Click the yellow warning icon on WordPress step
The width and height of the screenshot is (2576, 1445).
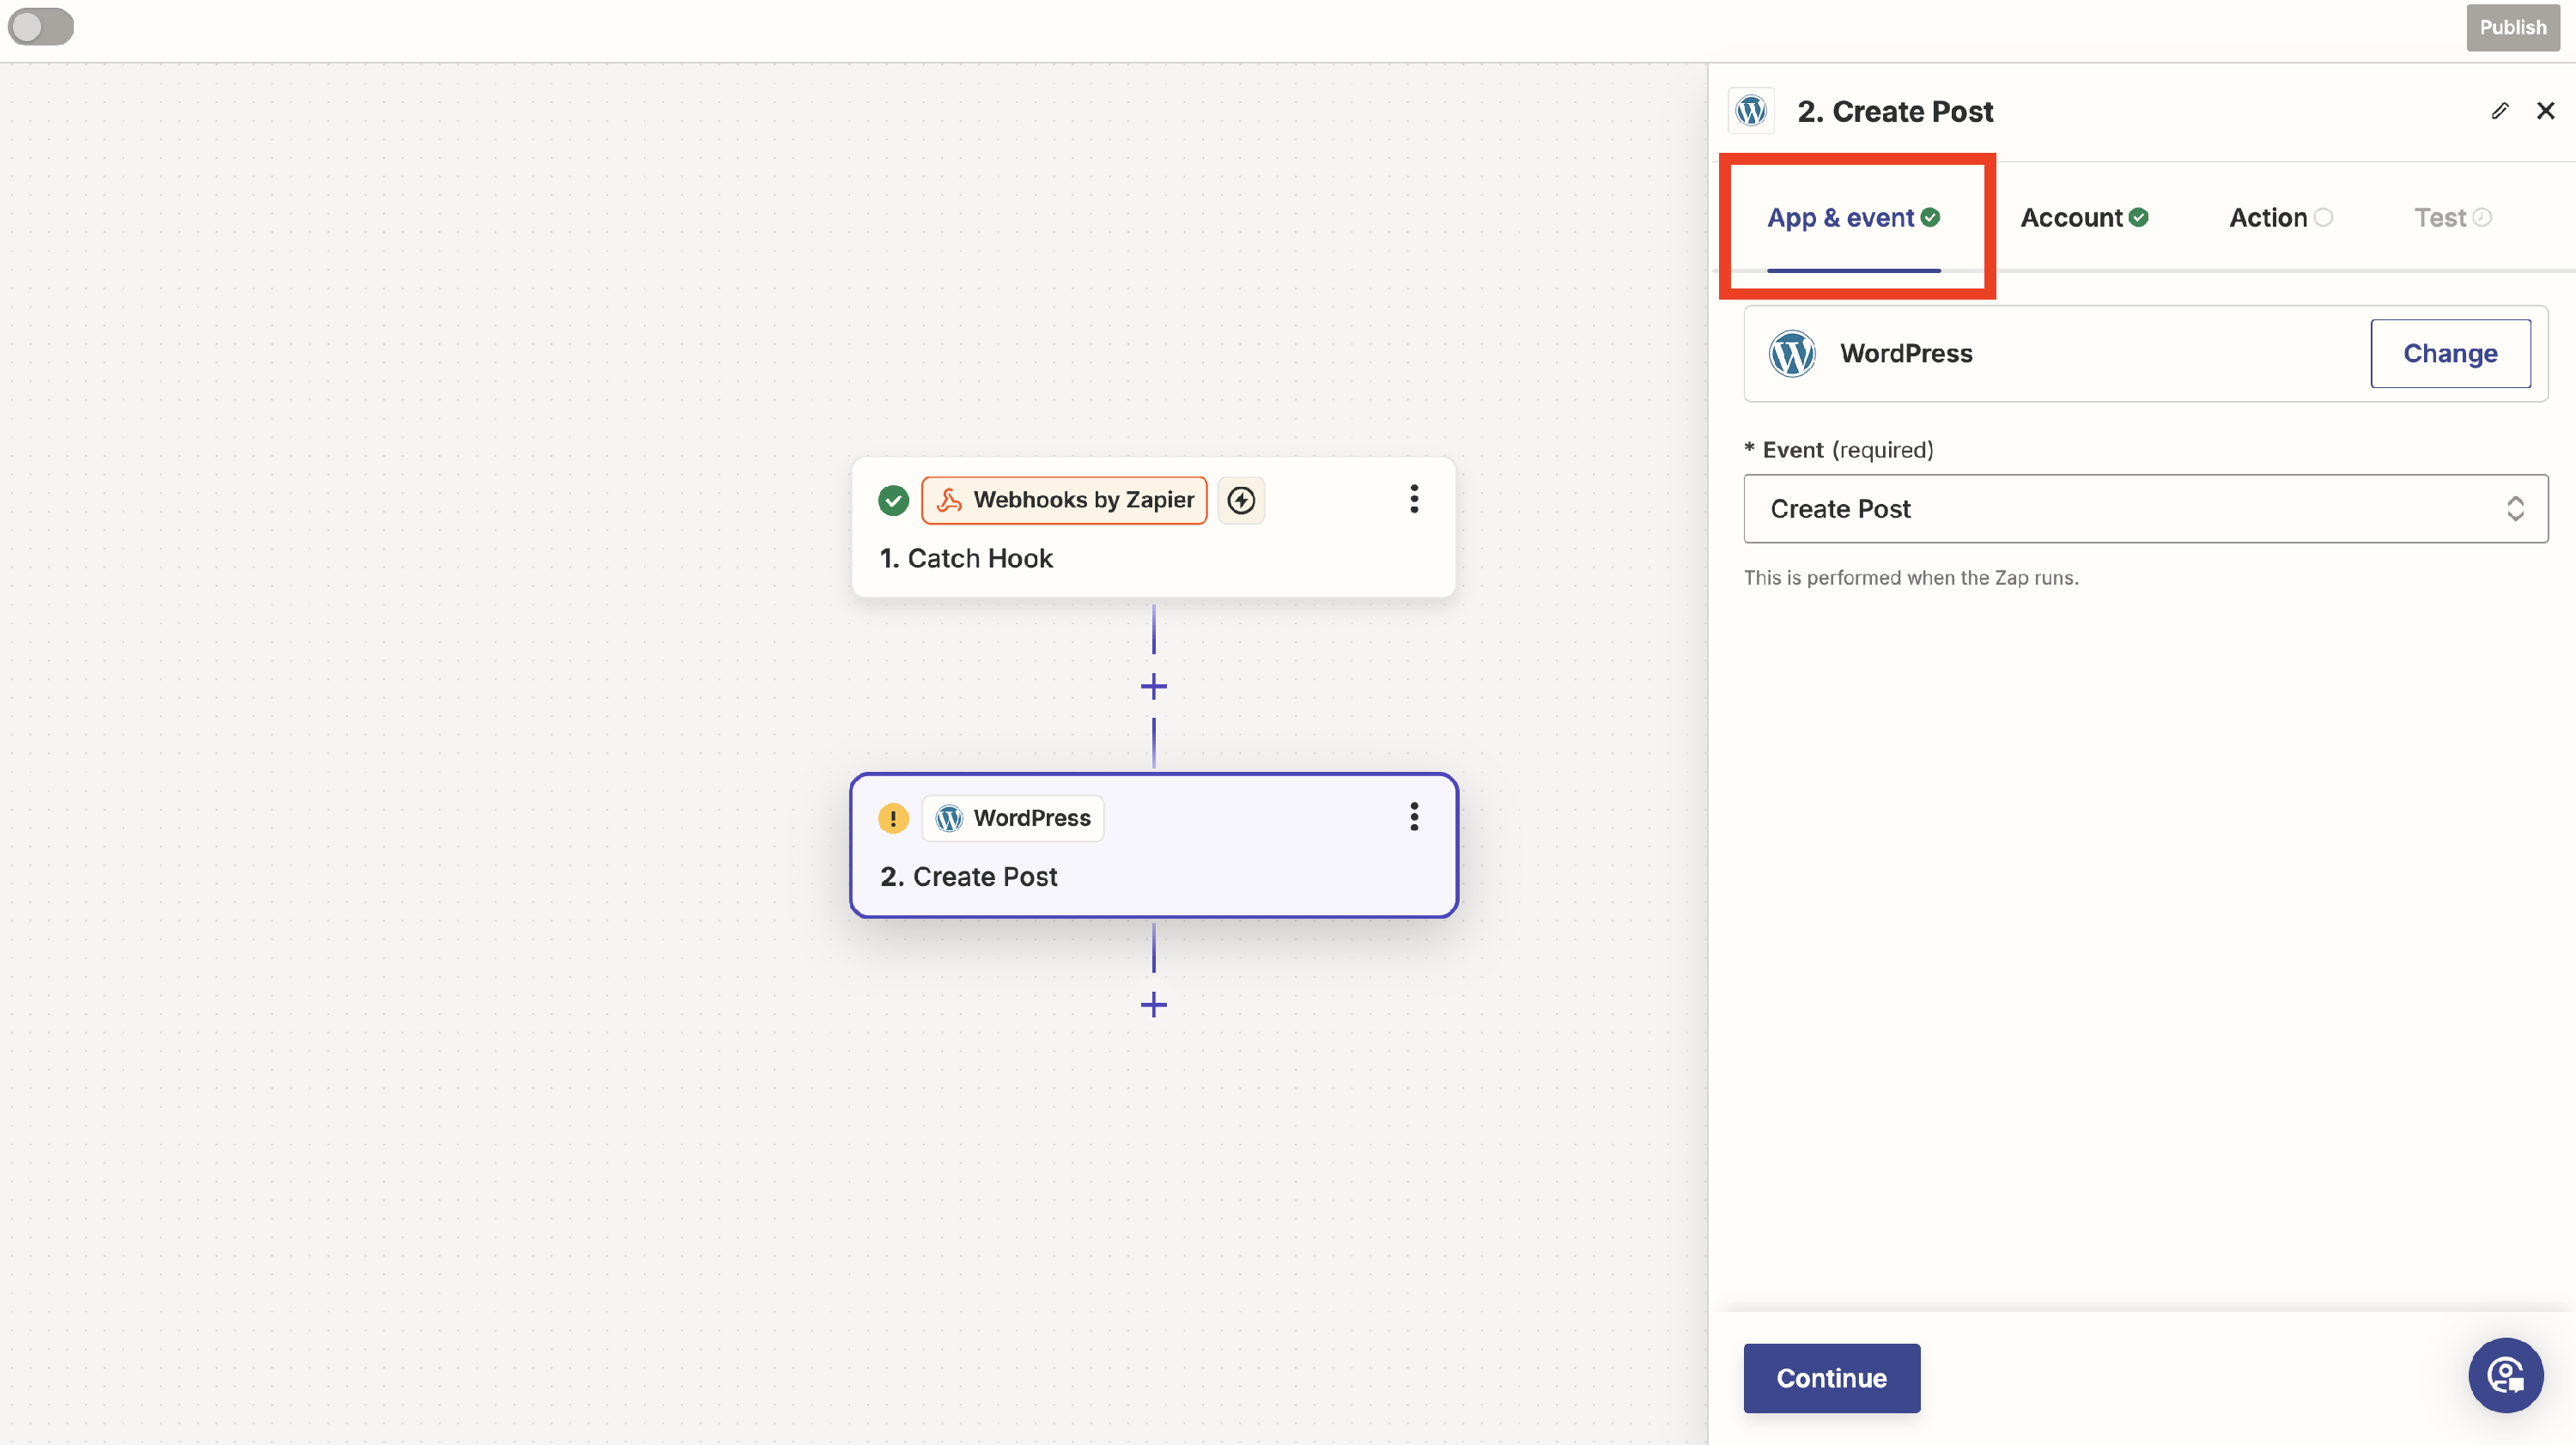[892, 818]
